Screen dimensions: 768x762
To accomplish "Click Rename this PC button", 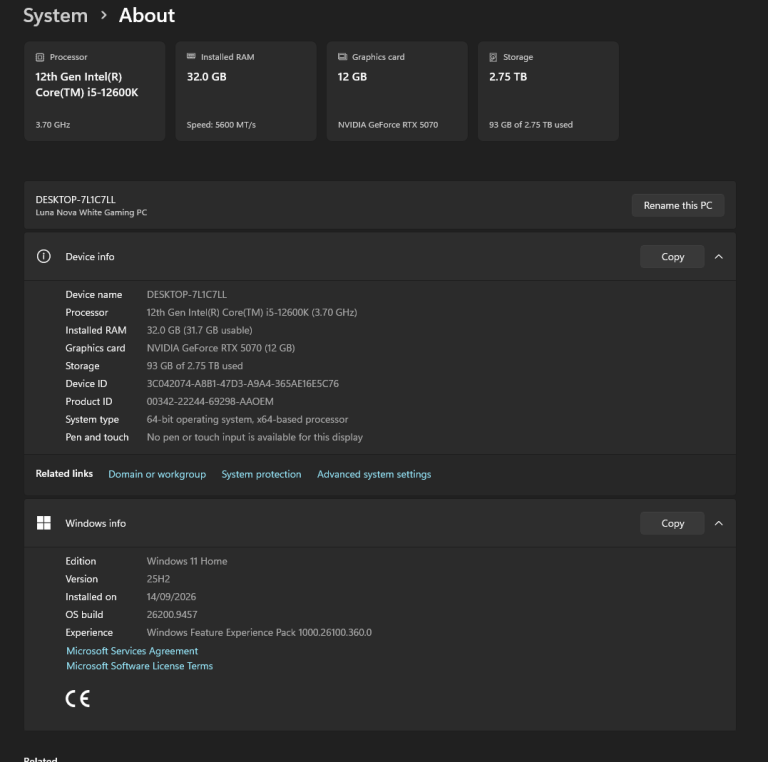I will tap(678, 206).
